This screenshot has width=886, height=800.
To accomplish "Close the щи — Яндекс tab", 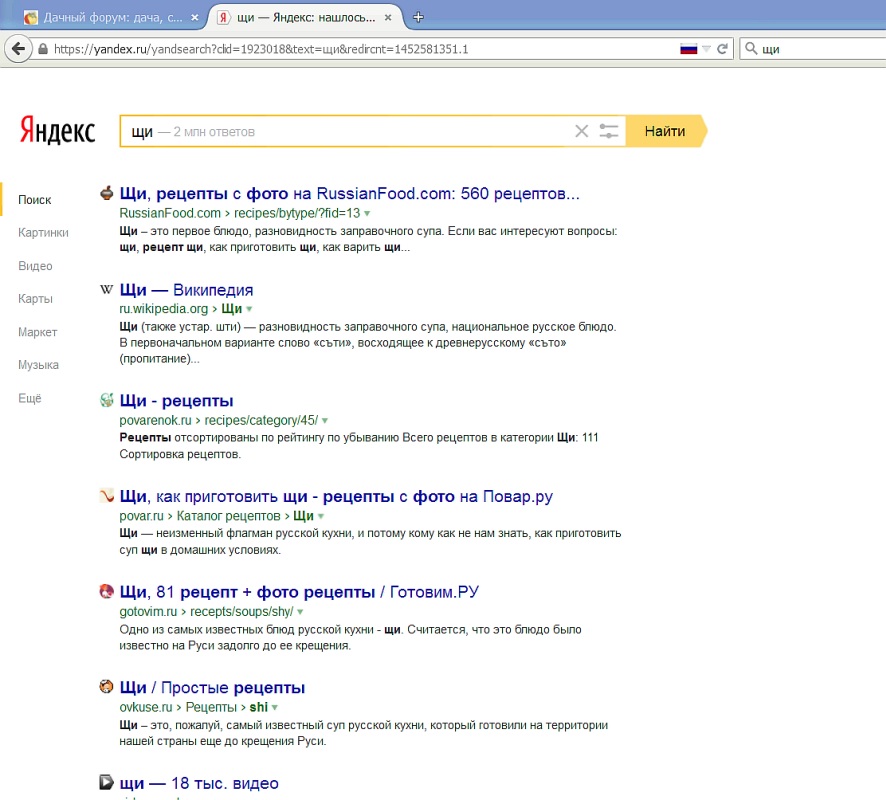I will point(388,18).
